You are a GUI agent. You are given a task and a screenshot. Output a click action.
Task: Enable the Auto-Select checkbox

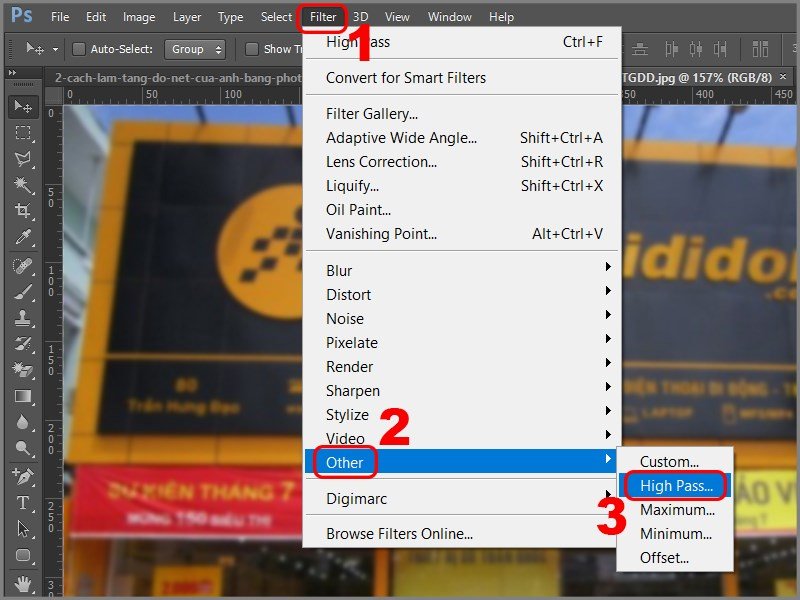point(79,49)
